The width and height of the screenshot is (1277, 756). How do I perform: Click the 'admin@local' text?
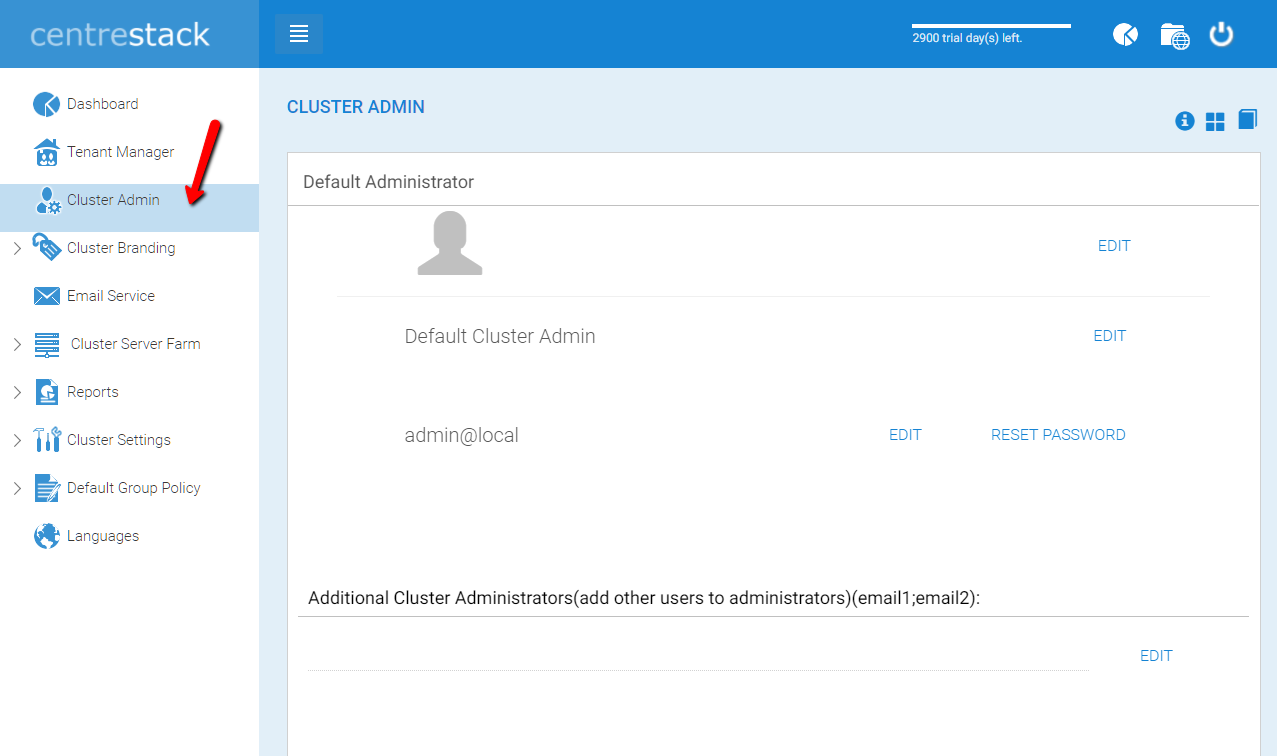(461, 436)
